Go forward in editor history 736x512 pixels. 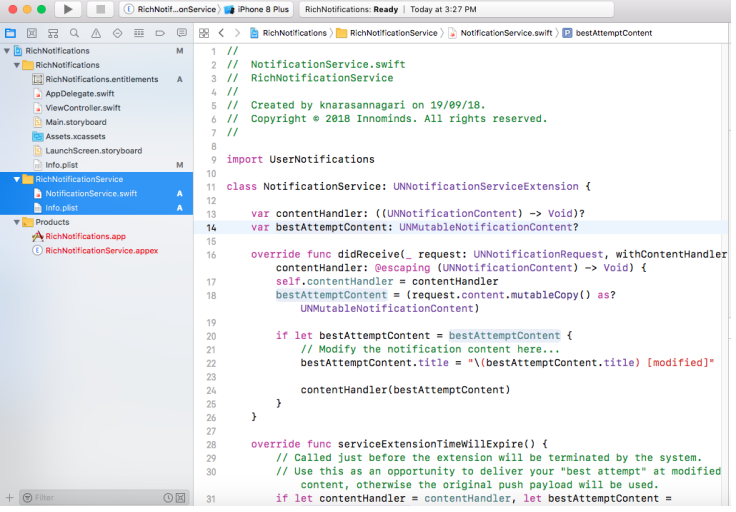pyautogui.click(x=238, y=33)
